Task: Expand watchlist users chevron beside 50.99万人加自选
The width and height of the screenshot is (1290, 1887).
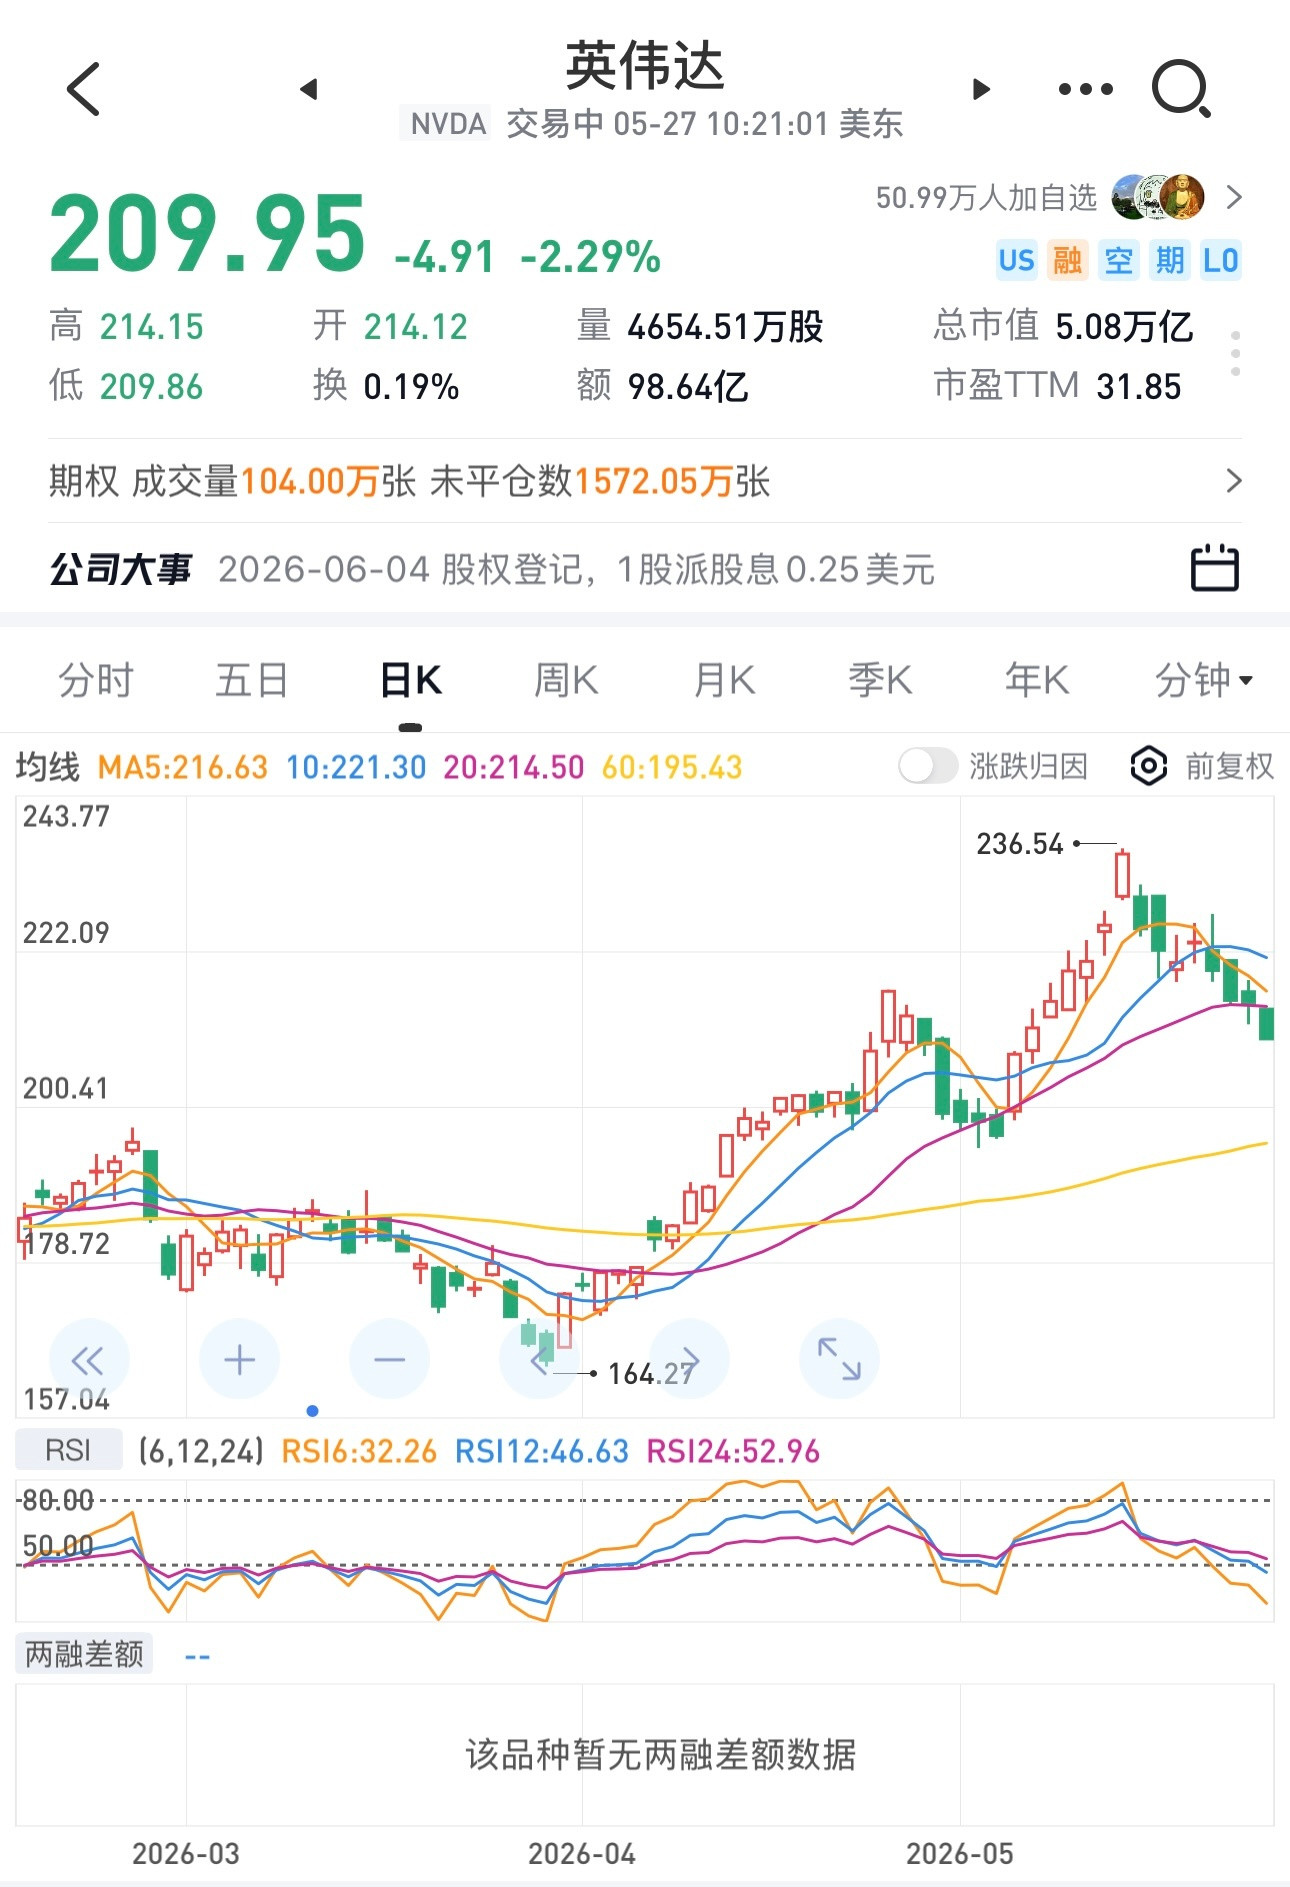Action: coord(1234,197)
